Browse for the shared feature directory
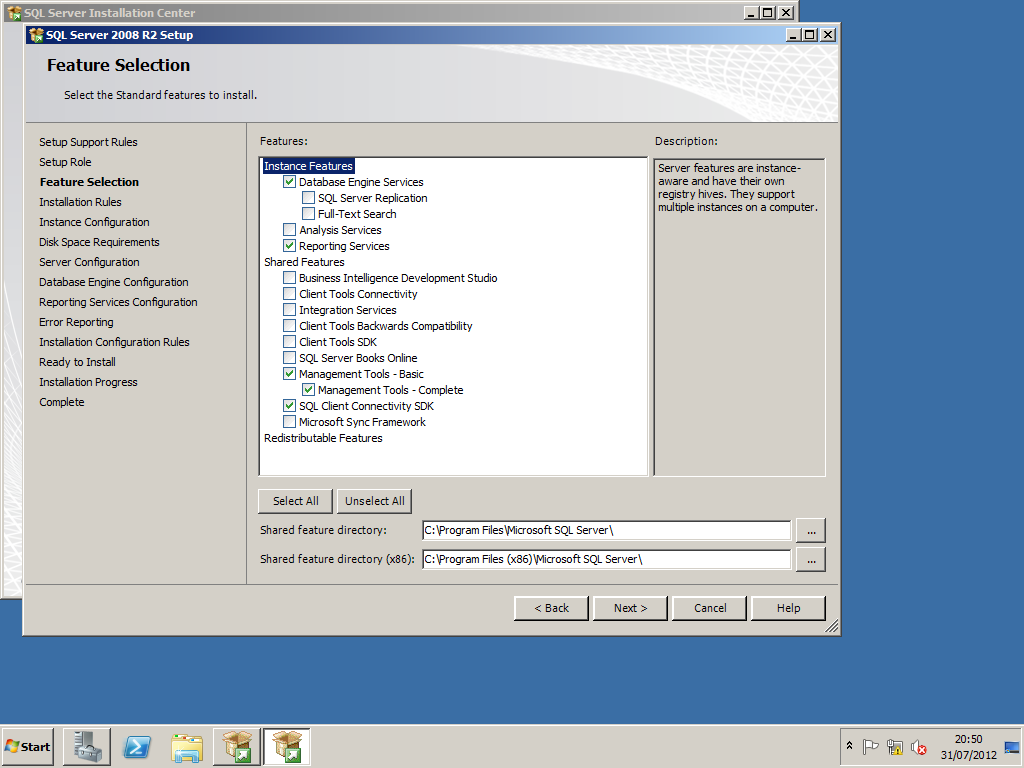 [810, 530]
